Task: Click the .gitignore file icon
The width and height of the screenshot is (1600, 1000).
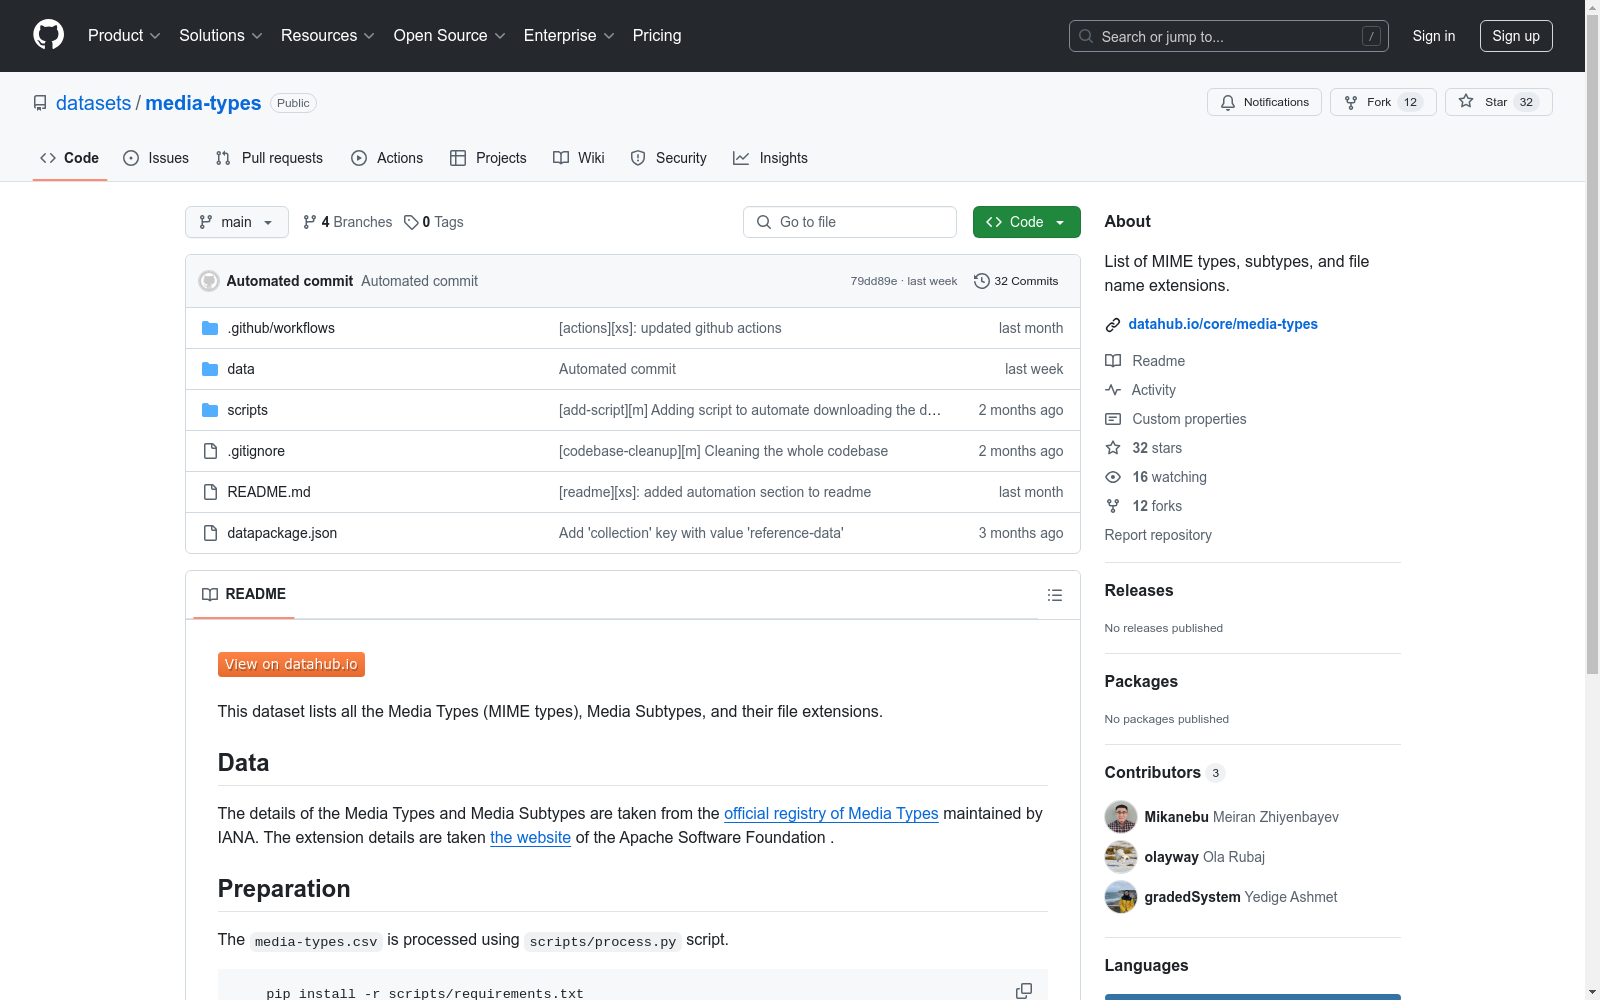Action: 210,451
